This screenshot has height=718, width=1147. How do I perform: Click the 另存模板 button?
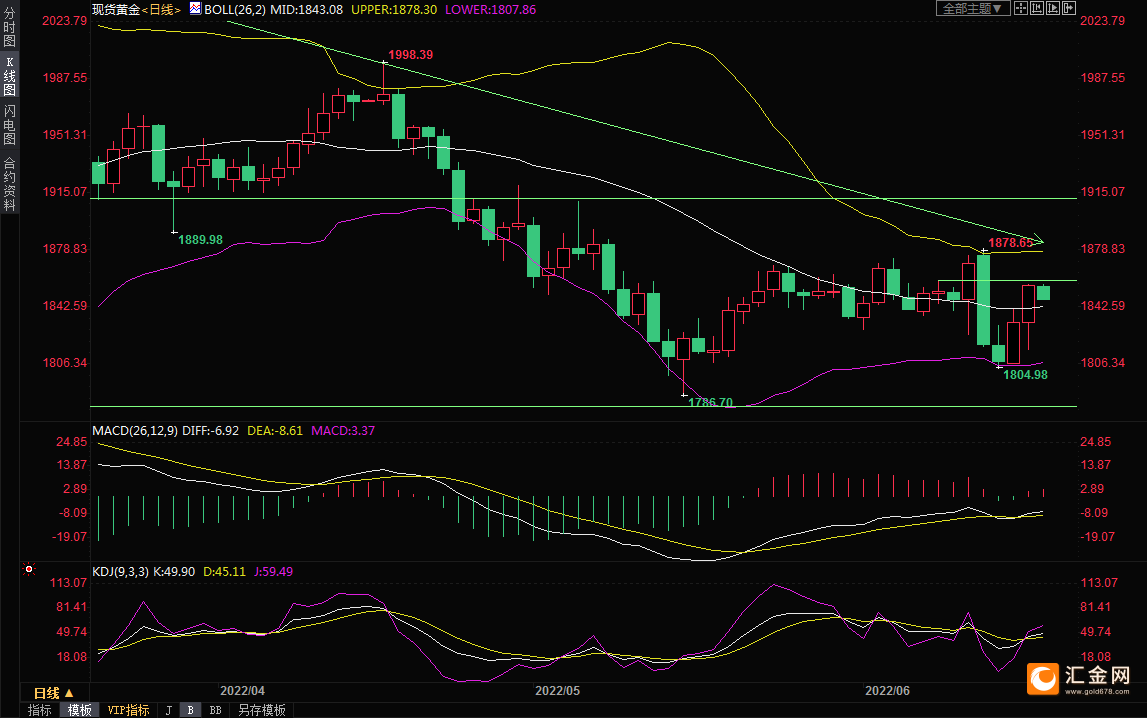pyautogui.click(x=262, y=710)
